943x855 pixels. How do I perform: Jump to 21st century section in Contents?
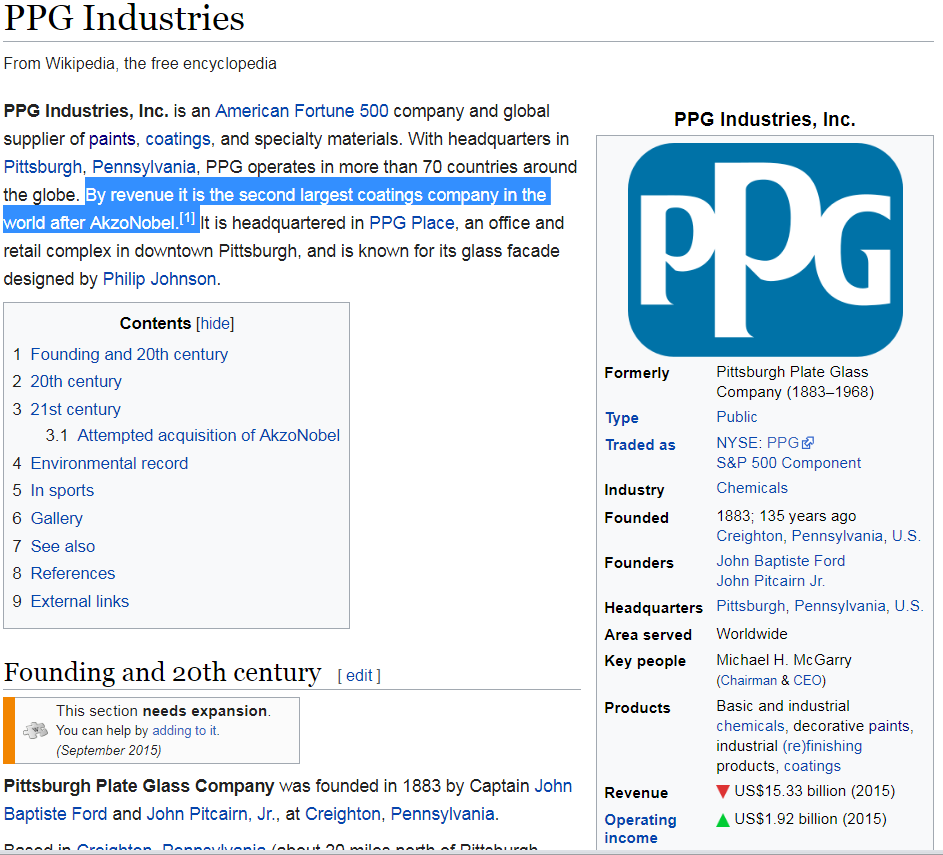(76, 409)
